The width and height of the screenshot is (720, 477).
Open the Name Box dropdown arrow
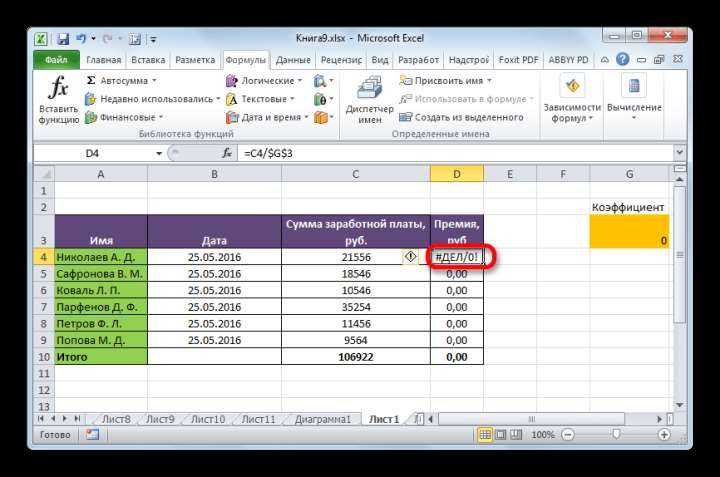(159, 153)
